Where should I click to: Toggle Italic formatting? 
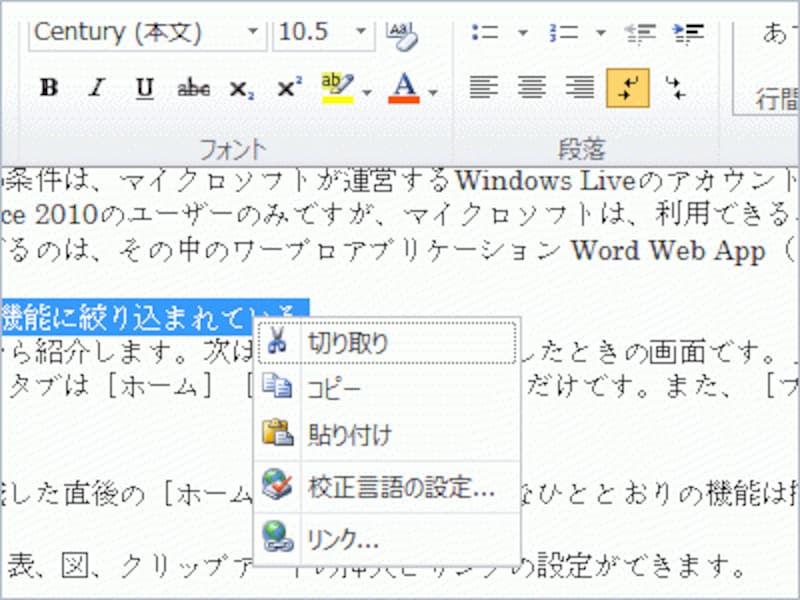[97, 88]
